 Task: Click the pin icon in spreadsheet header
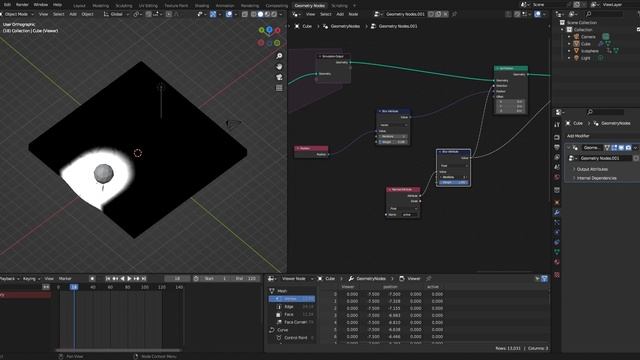[x=429, y=278]
